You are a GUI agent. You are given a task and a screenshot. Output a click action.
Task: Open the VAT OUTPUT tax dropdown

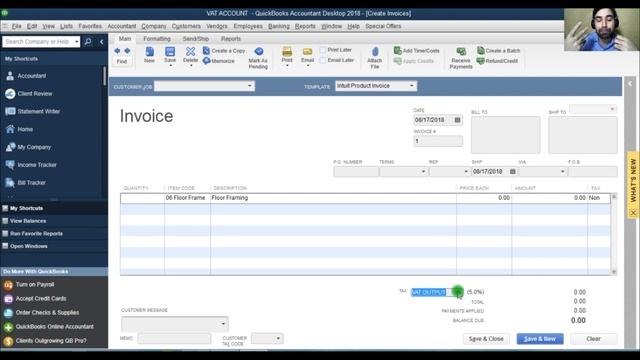coord(458,292)
